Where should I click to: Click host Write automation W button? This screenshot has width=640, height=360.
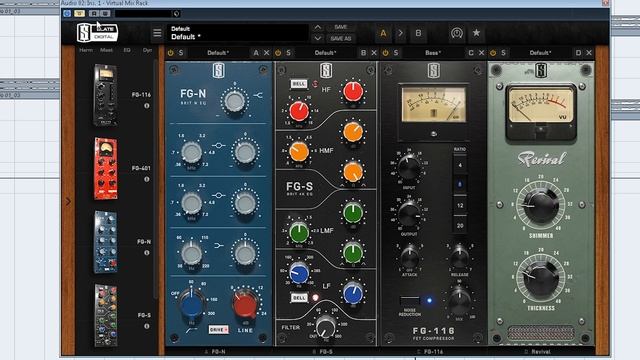click(x=105, y=13)
